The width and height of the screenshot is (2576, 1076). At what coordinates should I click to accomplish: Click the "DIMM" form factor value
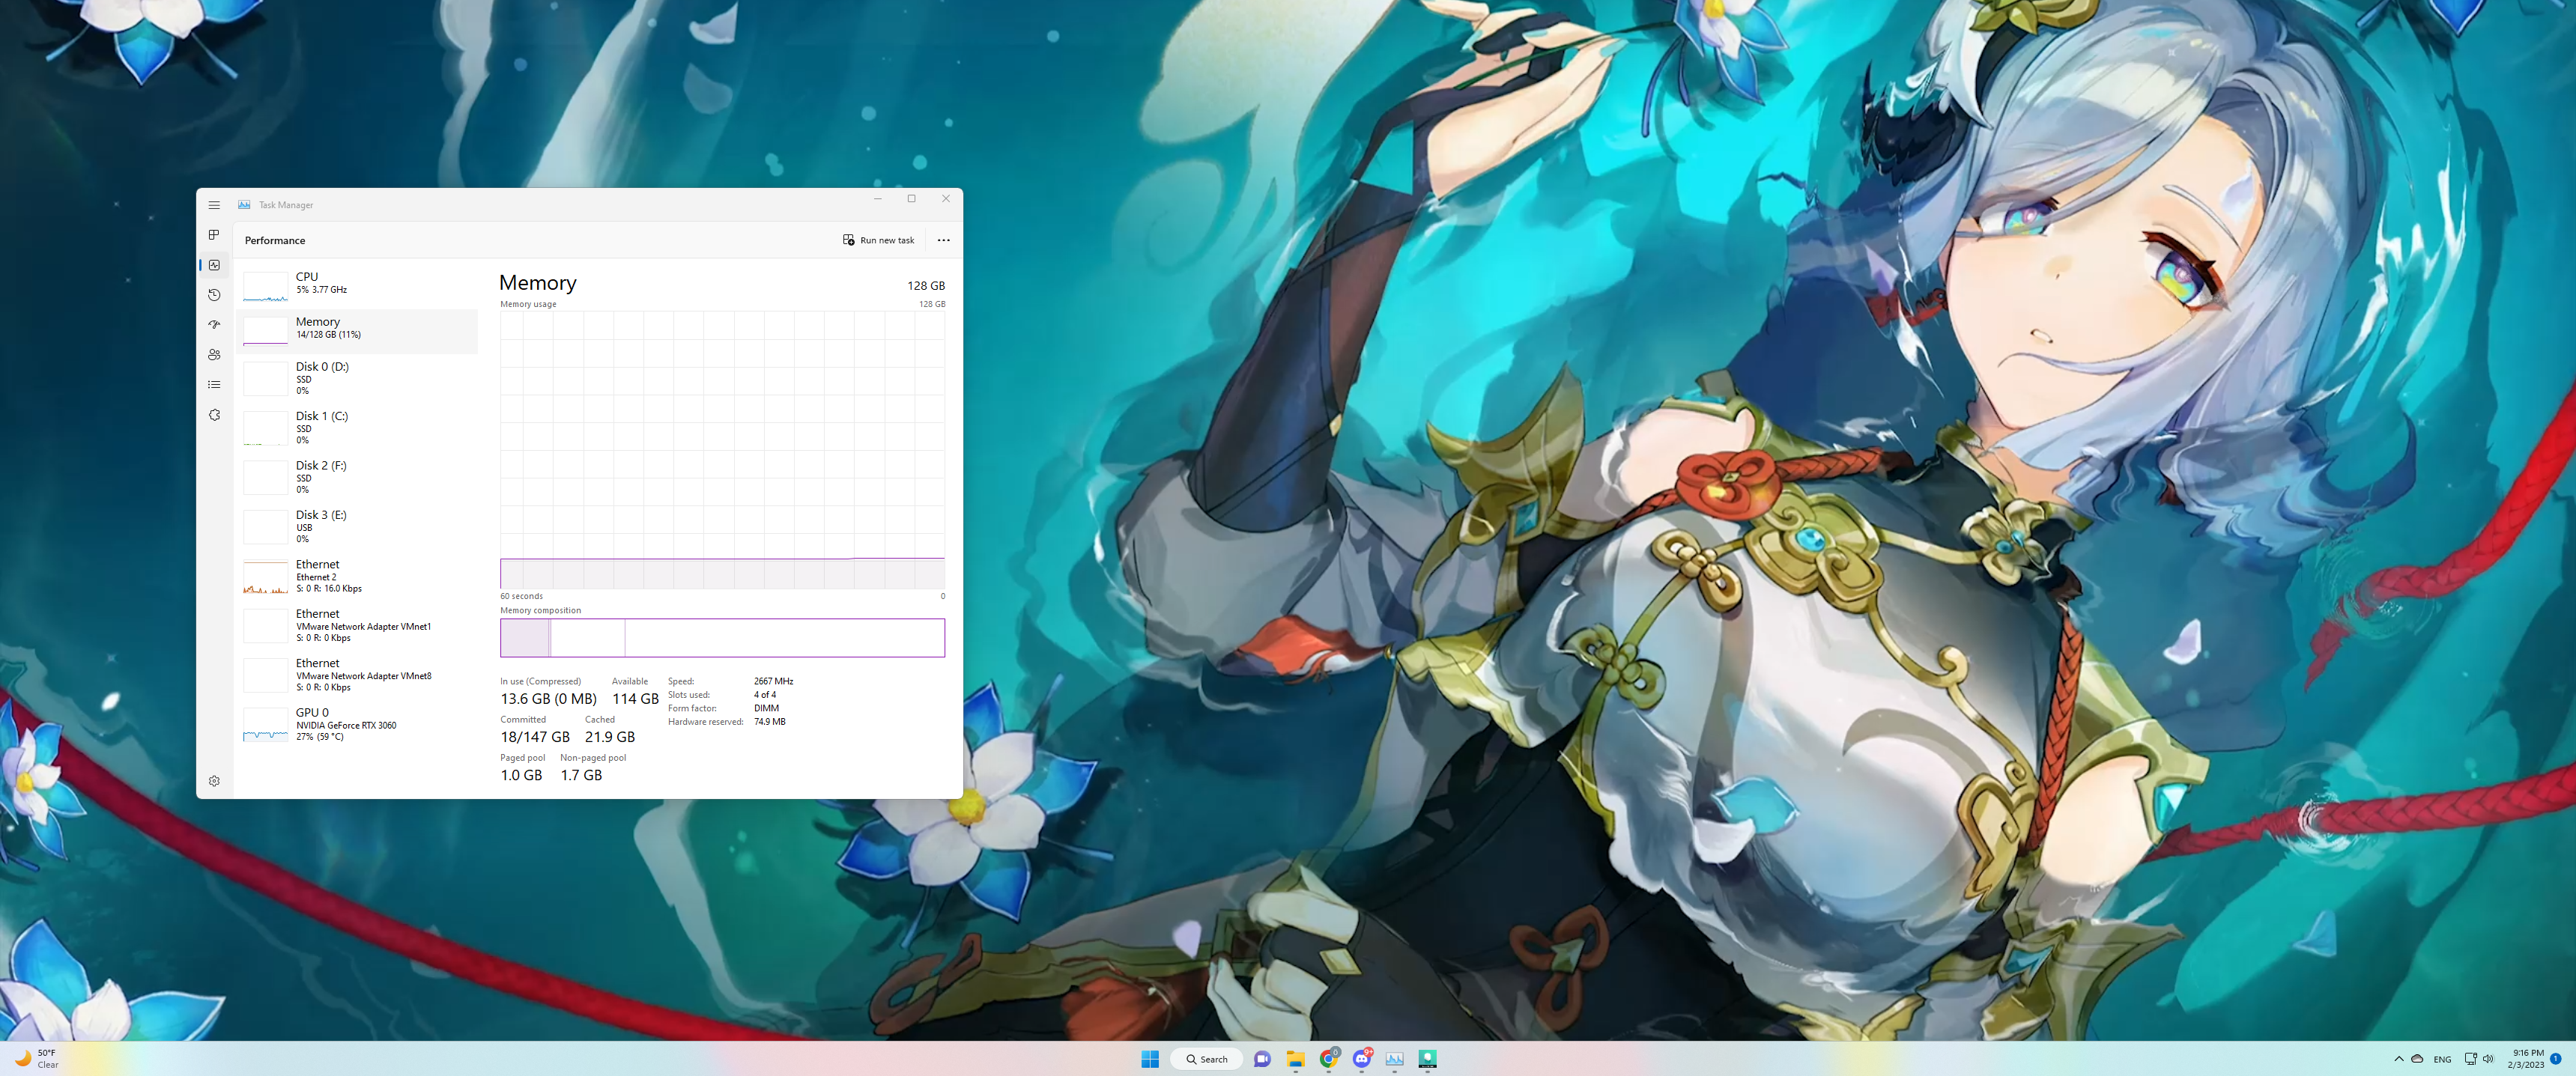click(766, 708)
